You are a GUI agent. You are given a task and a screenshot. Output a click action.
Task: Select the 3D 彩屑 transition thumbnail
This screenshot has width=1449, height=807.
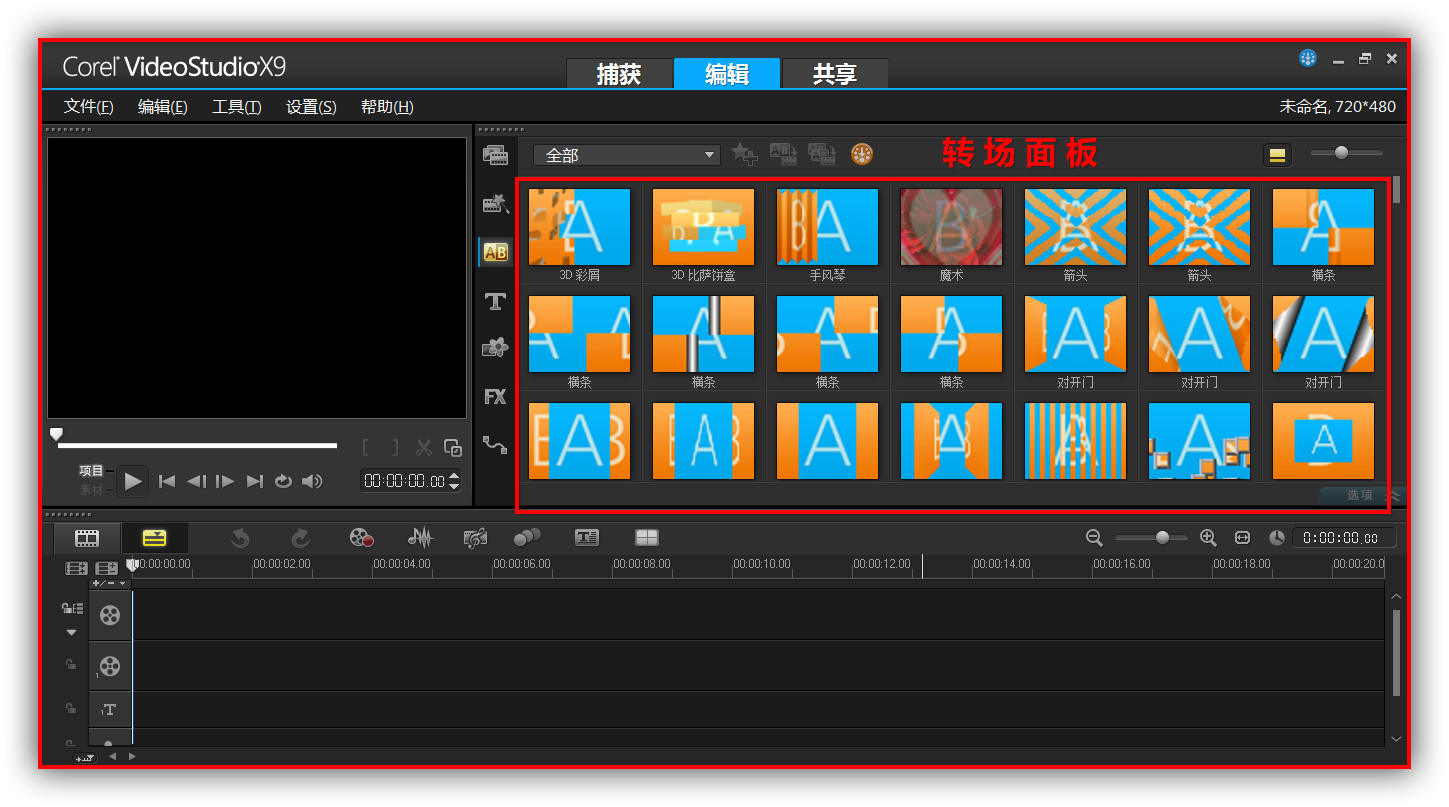click(579, 227)
